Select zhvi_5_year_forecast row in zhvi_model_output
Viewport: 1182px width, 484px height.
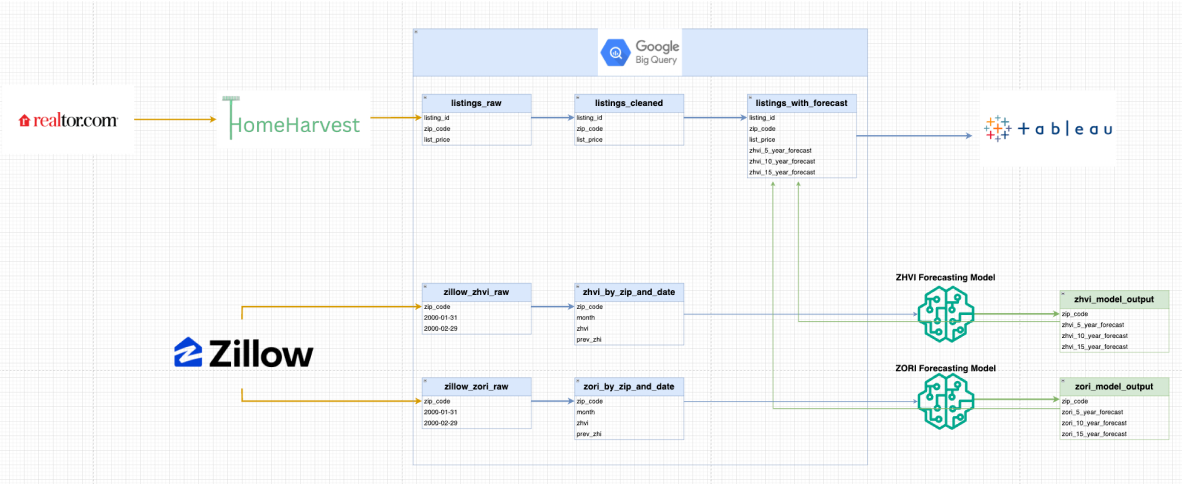(x=1114, y=324)
